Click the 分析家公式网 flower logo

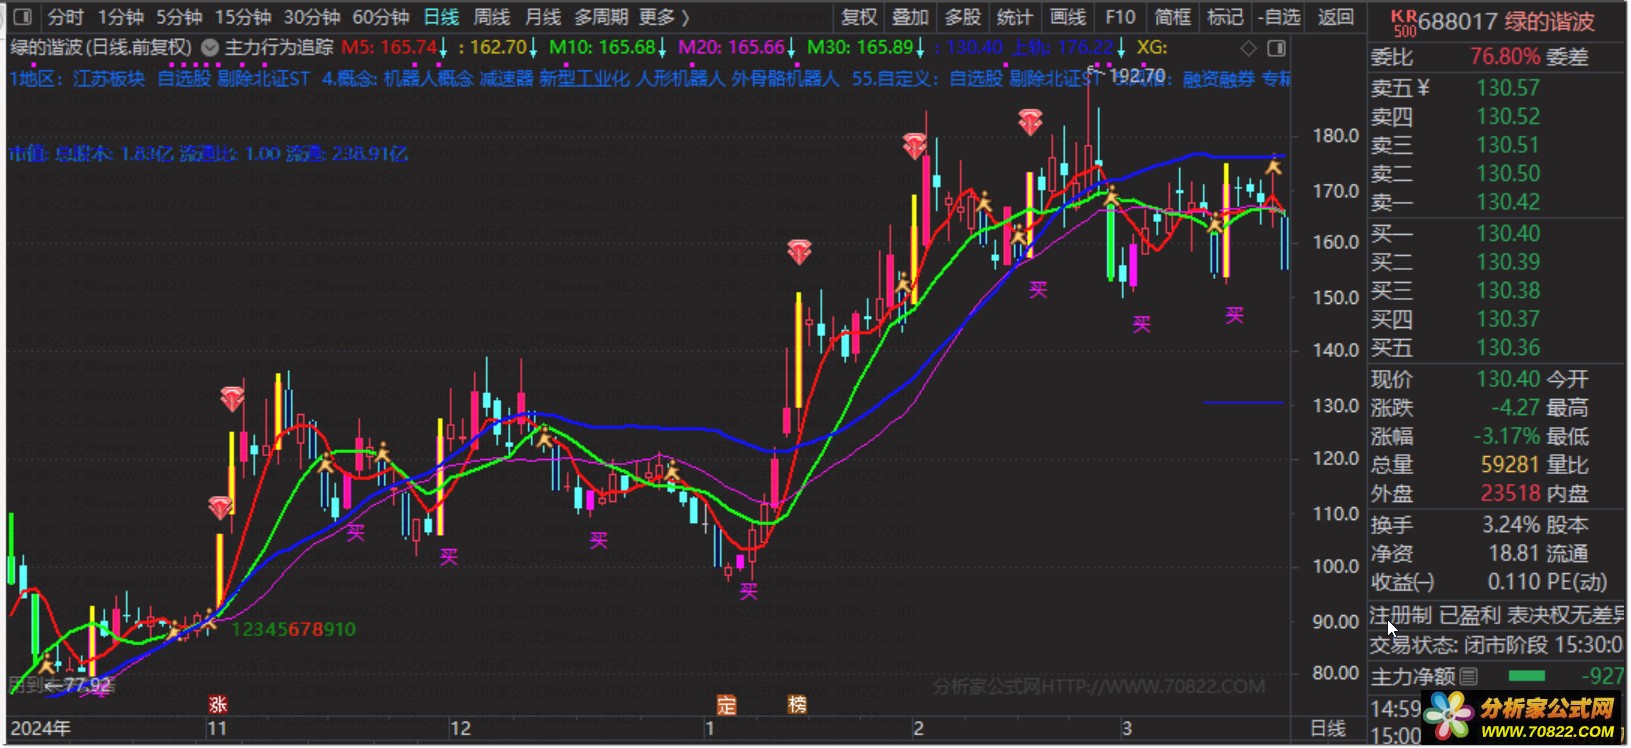[x=1448, y=716]
